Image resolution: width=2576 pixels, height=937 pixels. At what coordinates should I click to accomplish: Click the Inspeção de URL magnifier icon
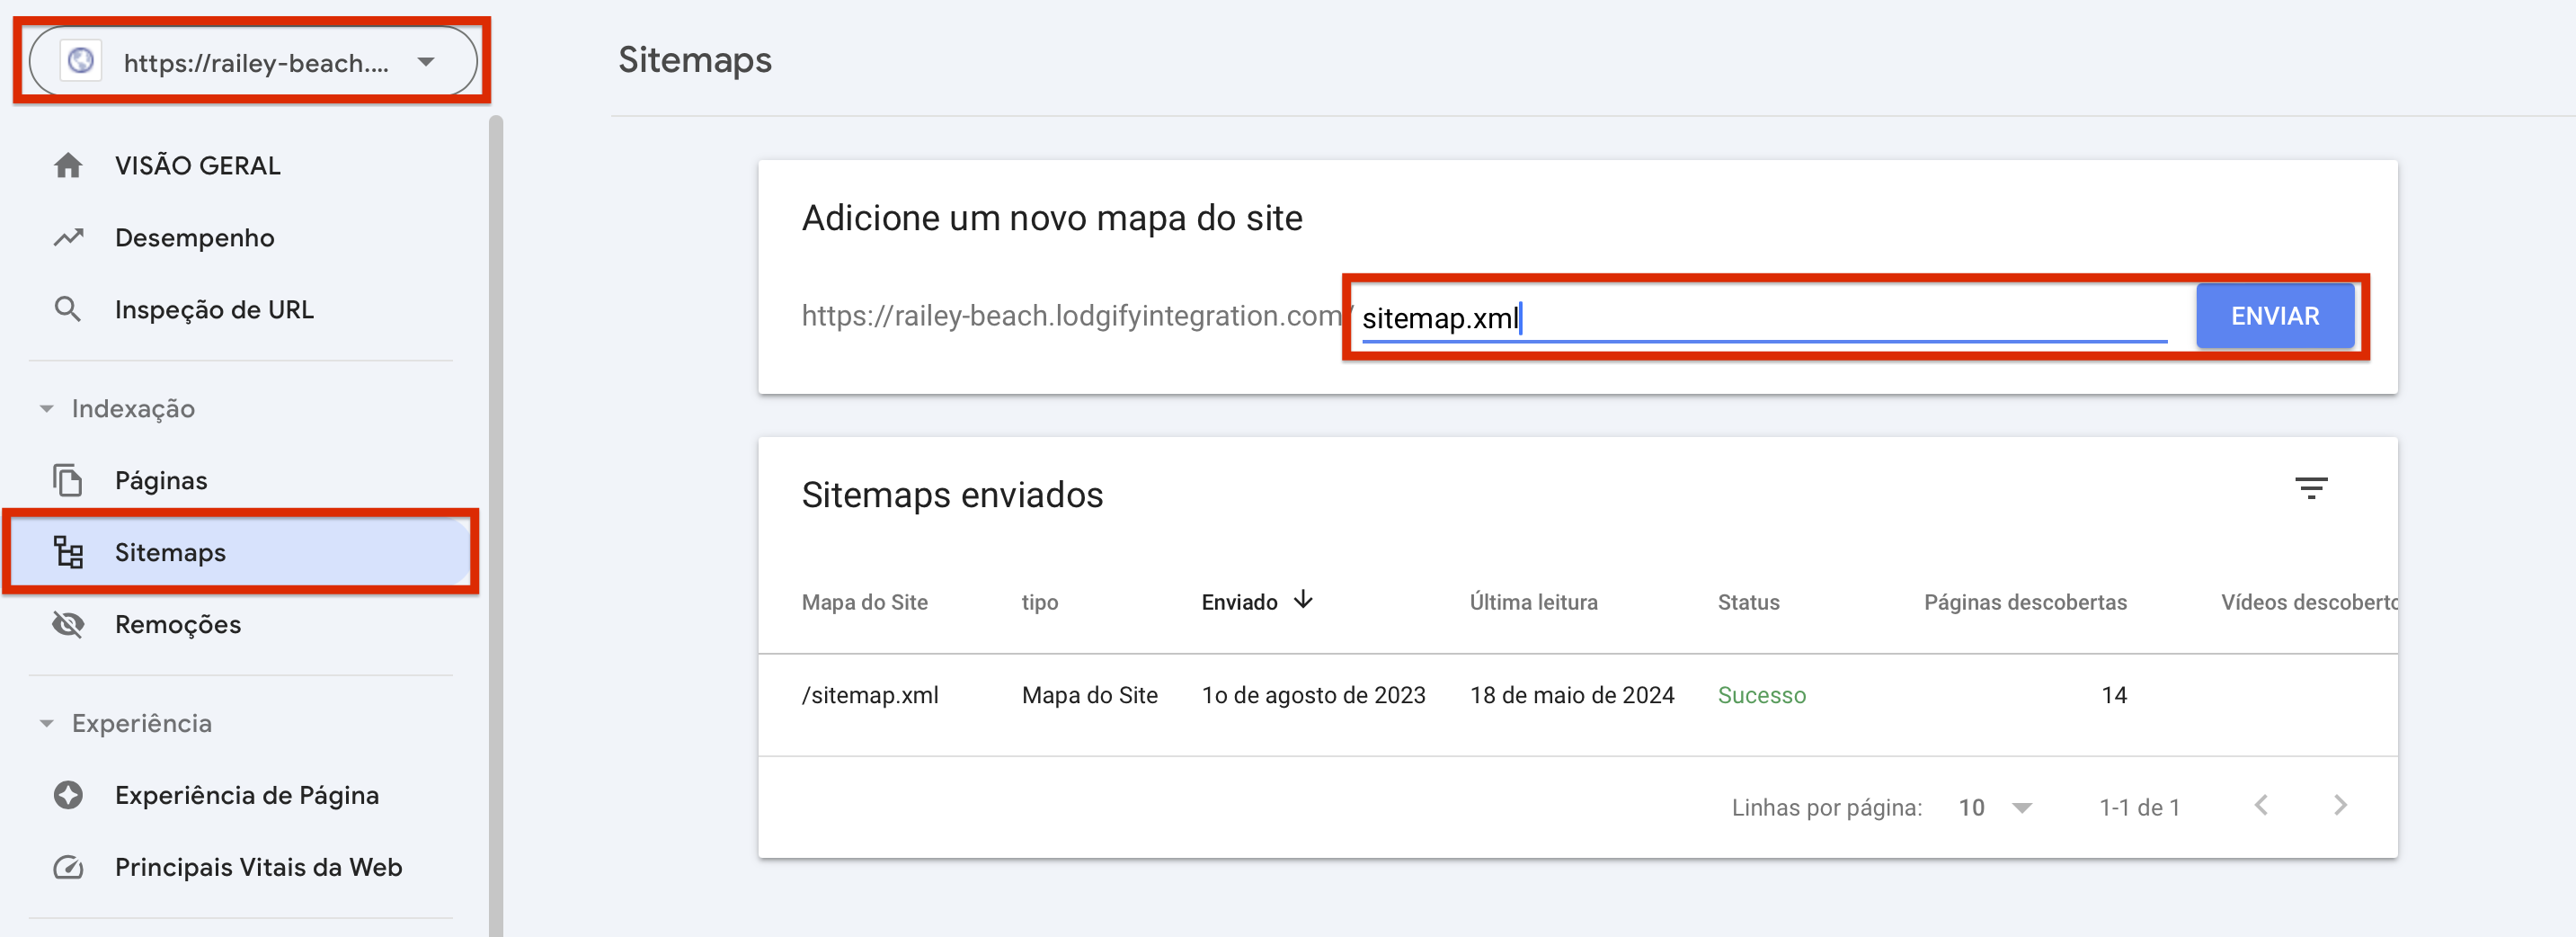[68, 309]
